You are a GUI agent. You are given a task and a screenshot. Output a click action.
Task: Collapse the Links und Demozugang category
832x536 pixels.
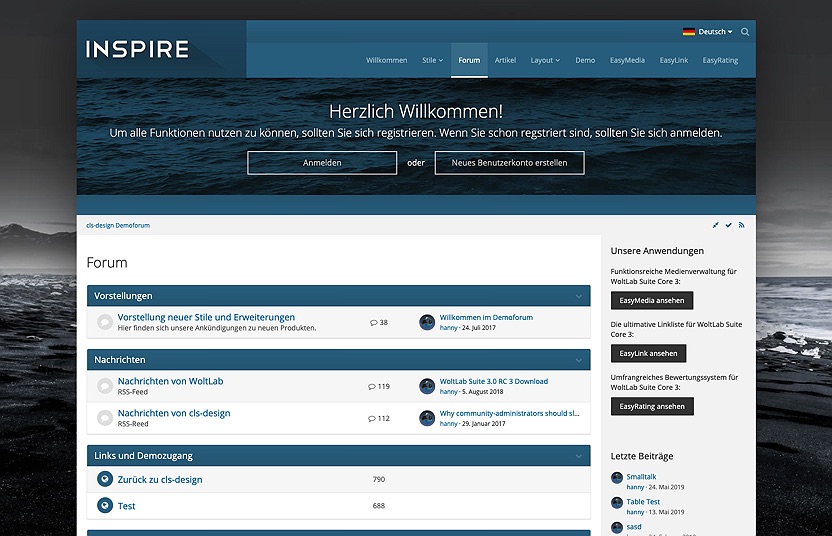click(578, 456)
